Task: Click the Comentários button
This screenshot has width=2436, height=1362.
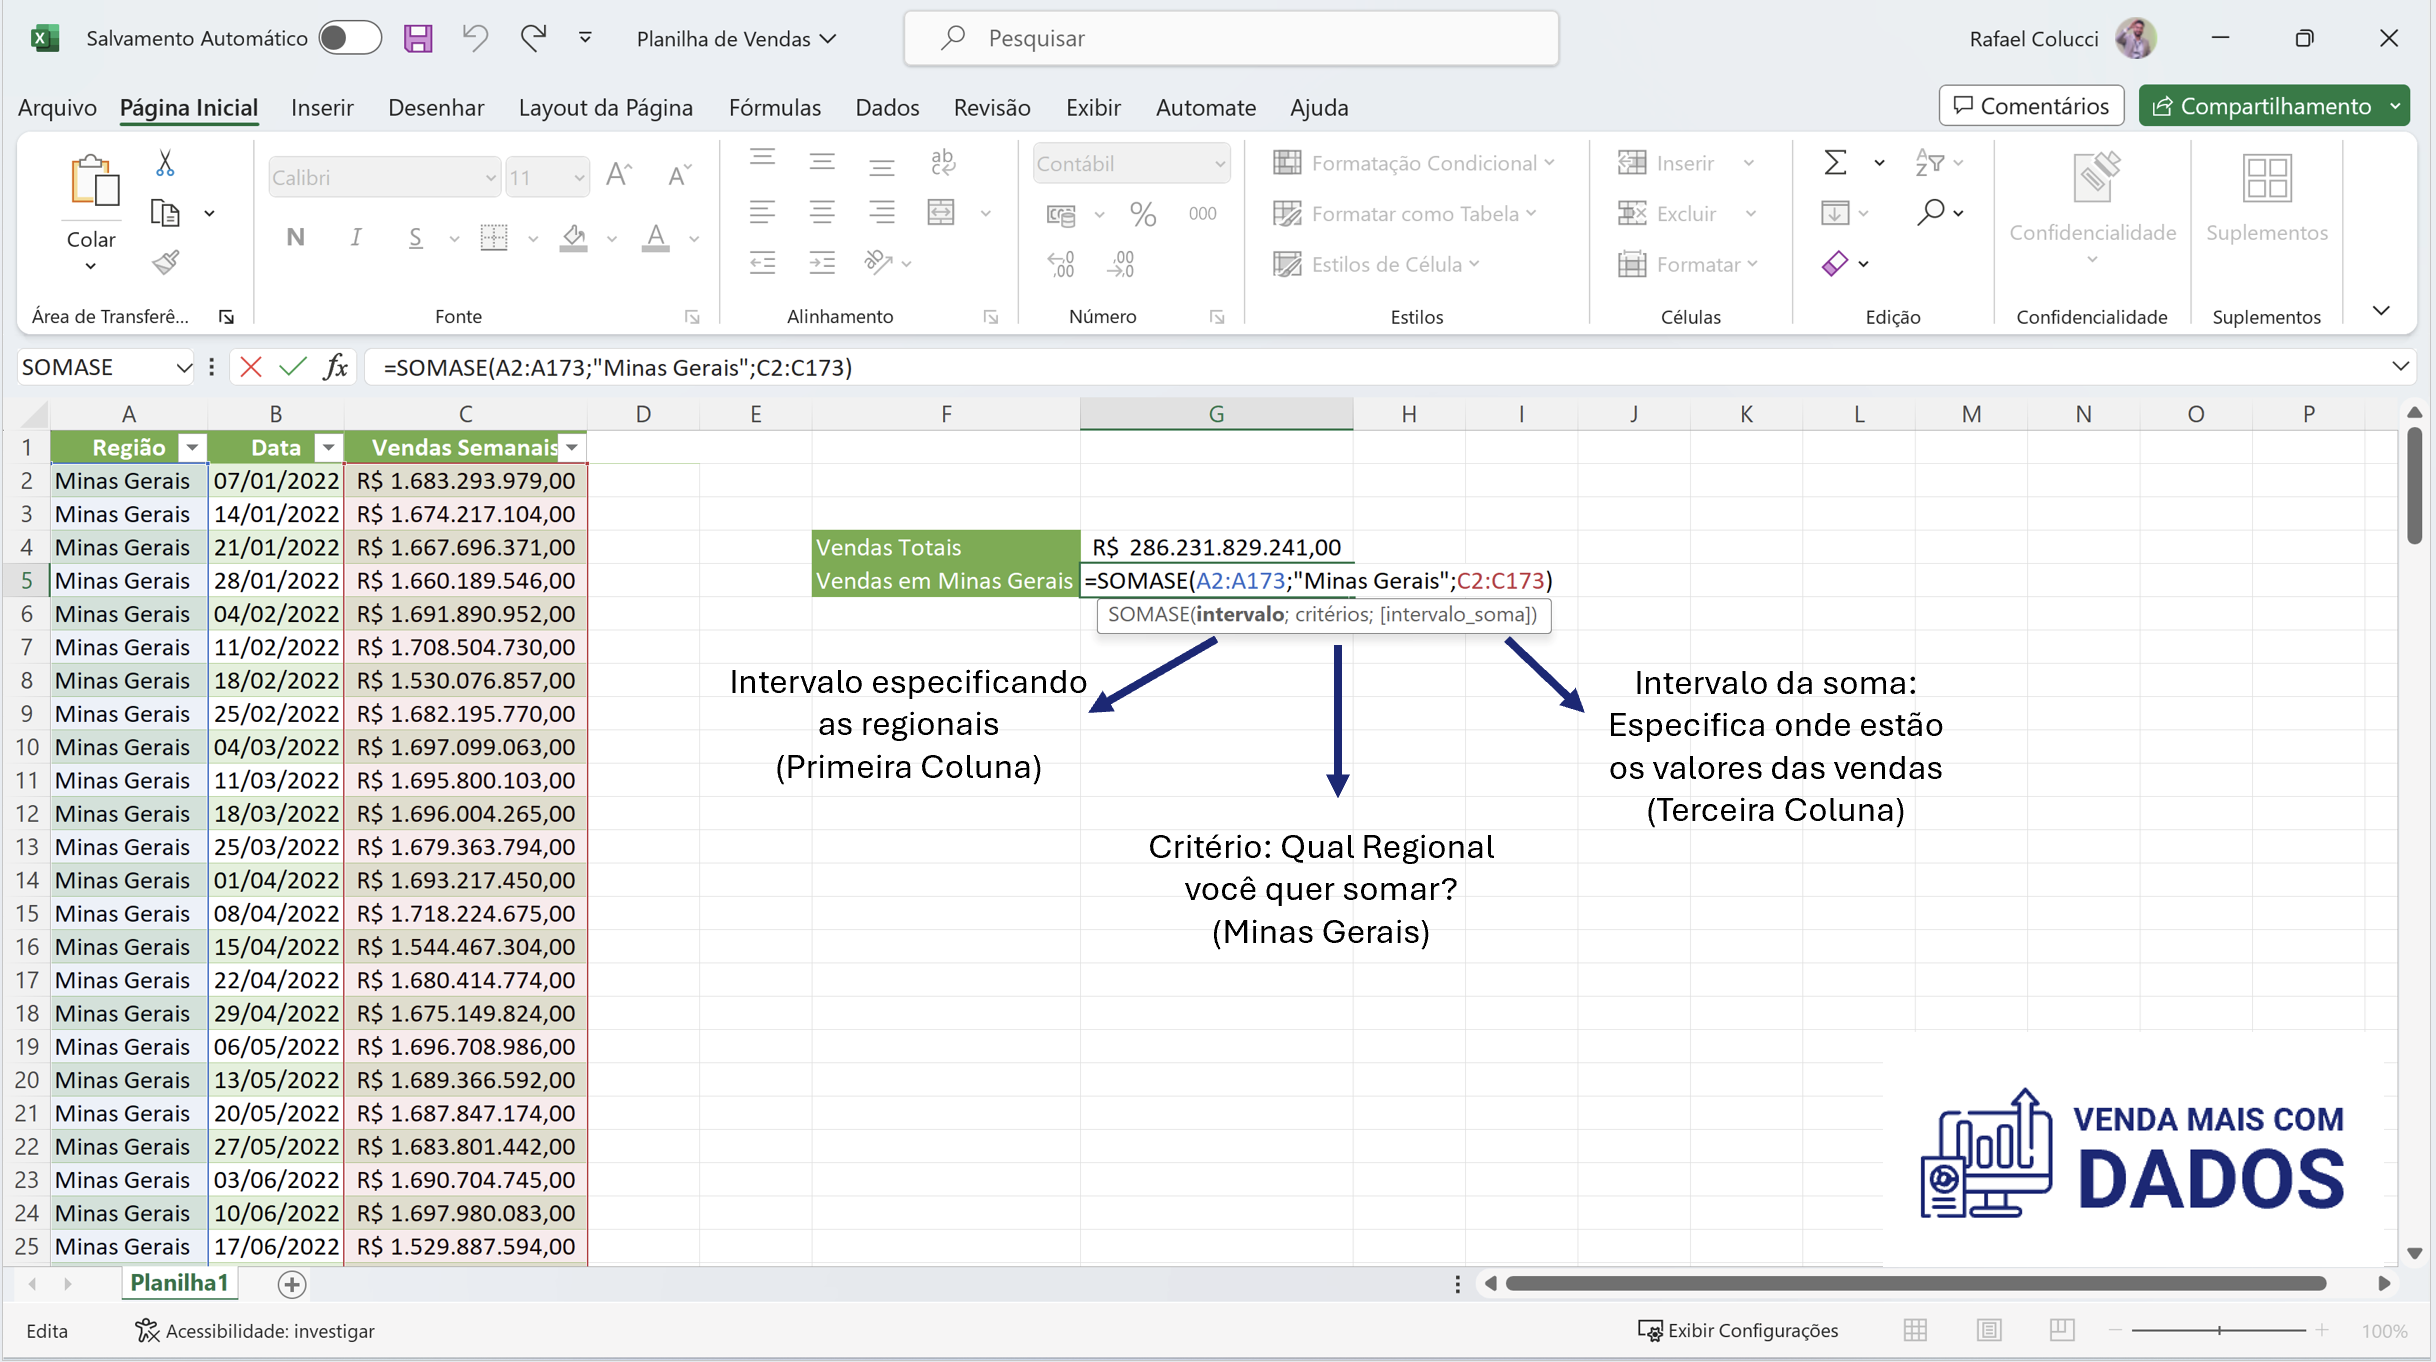Action: [2031, 106]
